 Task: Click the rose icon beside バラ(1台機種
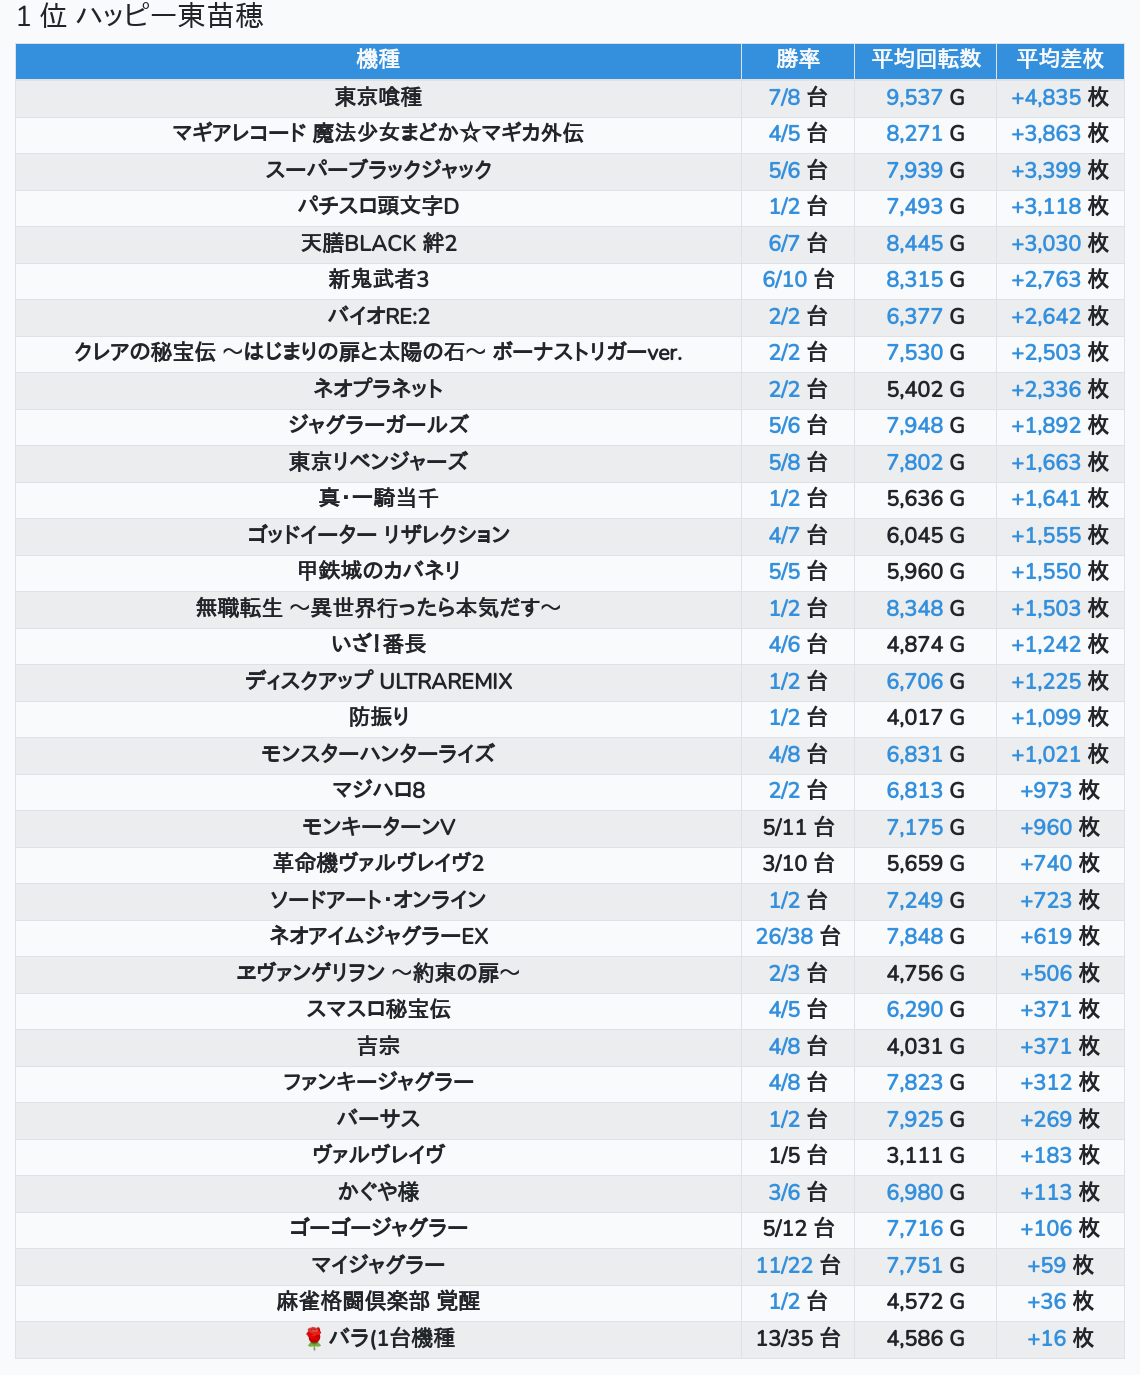(314, 1338)
